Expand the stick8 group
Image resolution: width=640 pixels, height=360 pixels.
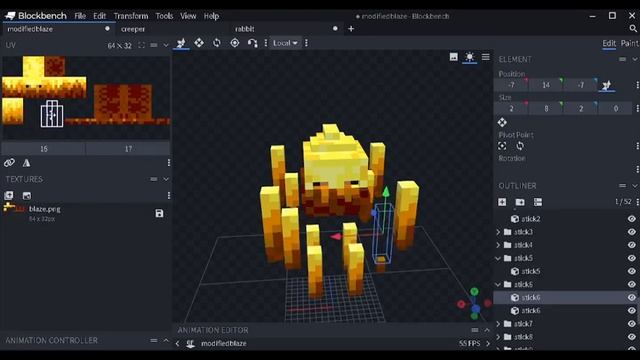(498, 337)
